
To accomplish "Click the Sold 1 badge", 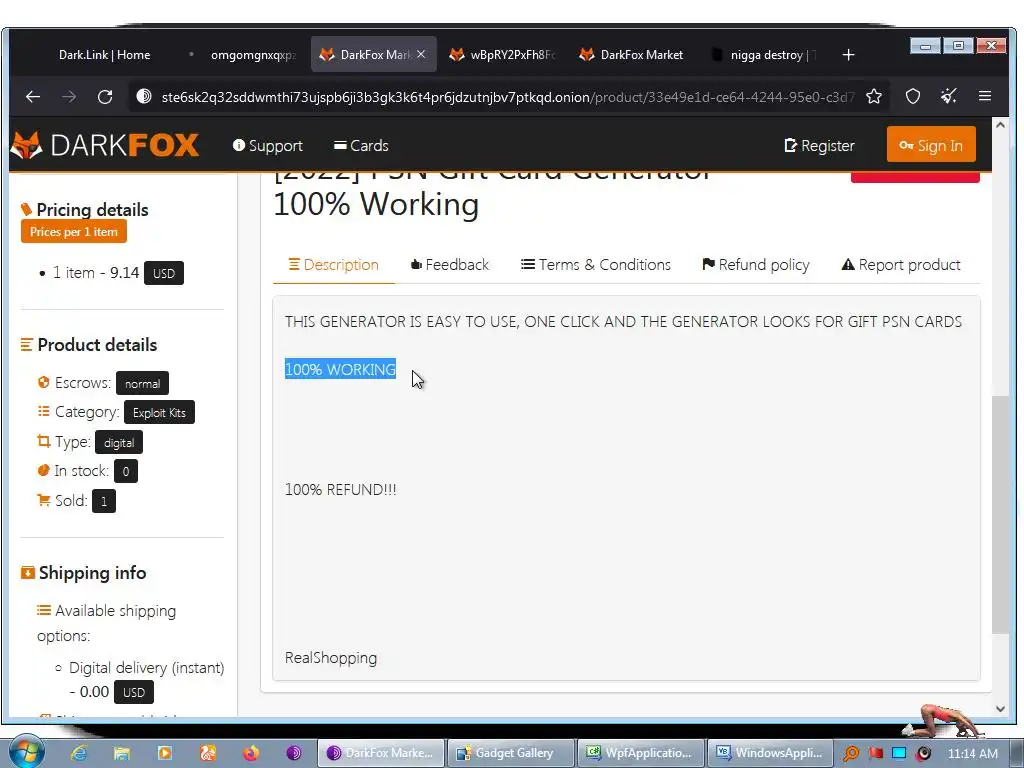I will point(104,501).
